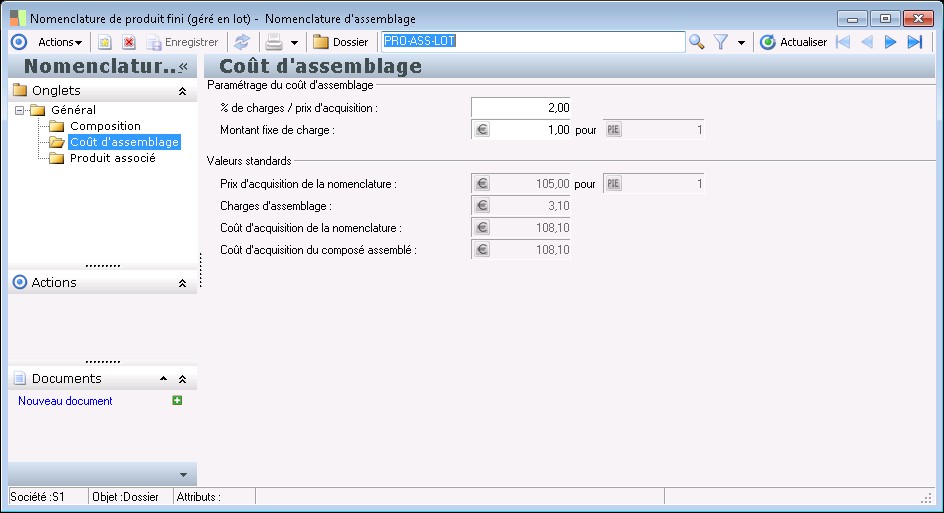Click the filter funnel icon
The image size is (944, 513).
[x=721, y=42]
